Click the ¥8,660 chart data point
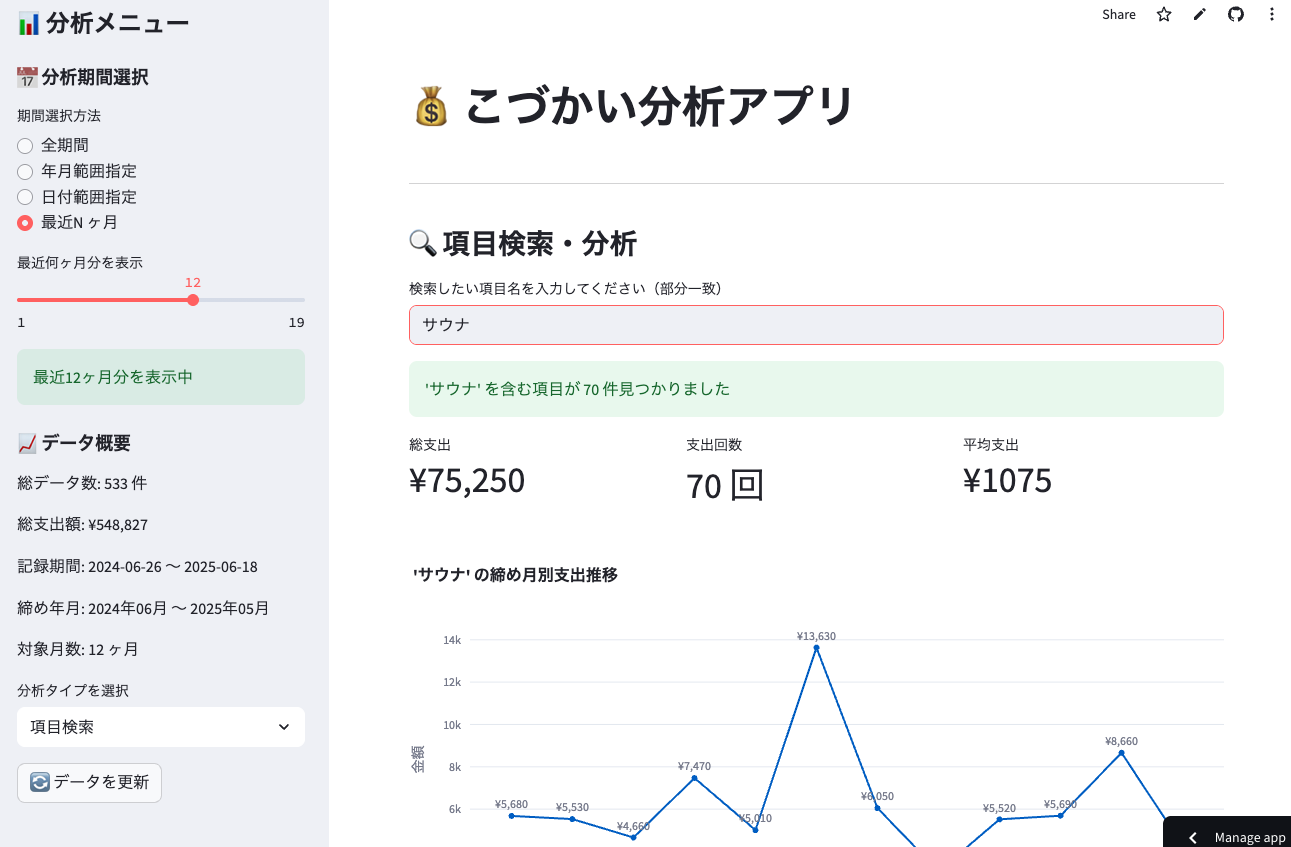Viewport: 1291px width, 847px height. point(1121,753)
